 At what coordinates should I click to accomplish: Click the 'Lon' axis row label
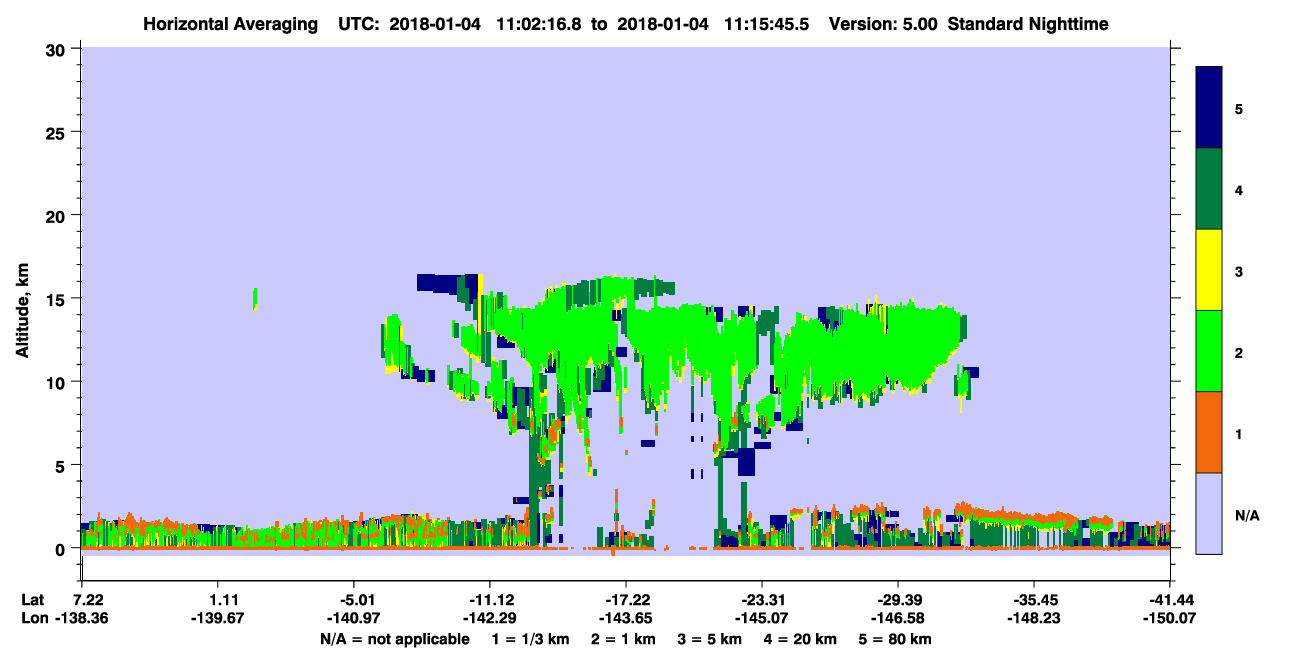34,618
